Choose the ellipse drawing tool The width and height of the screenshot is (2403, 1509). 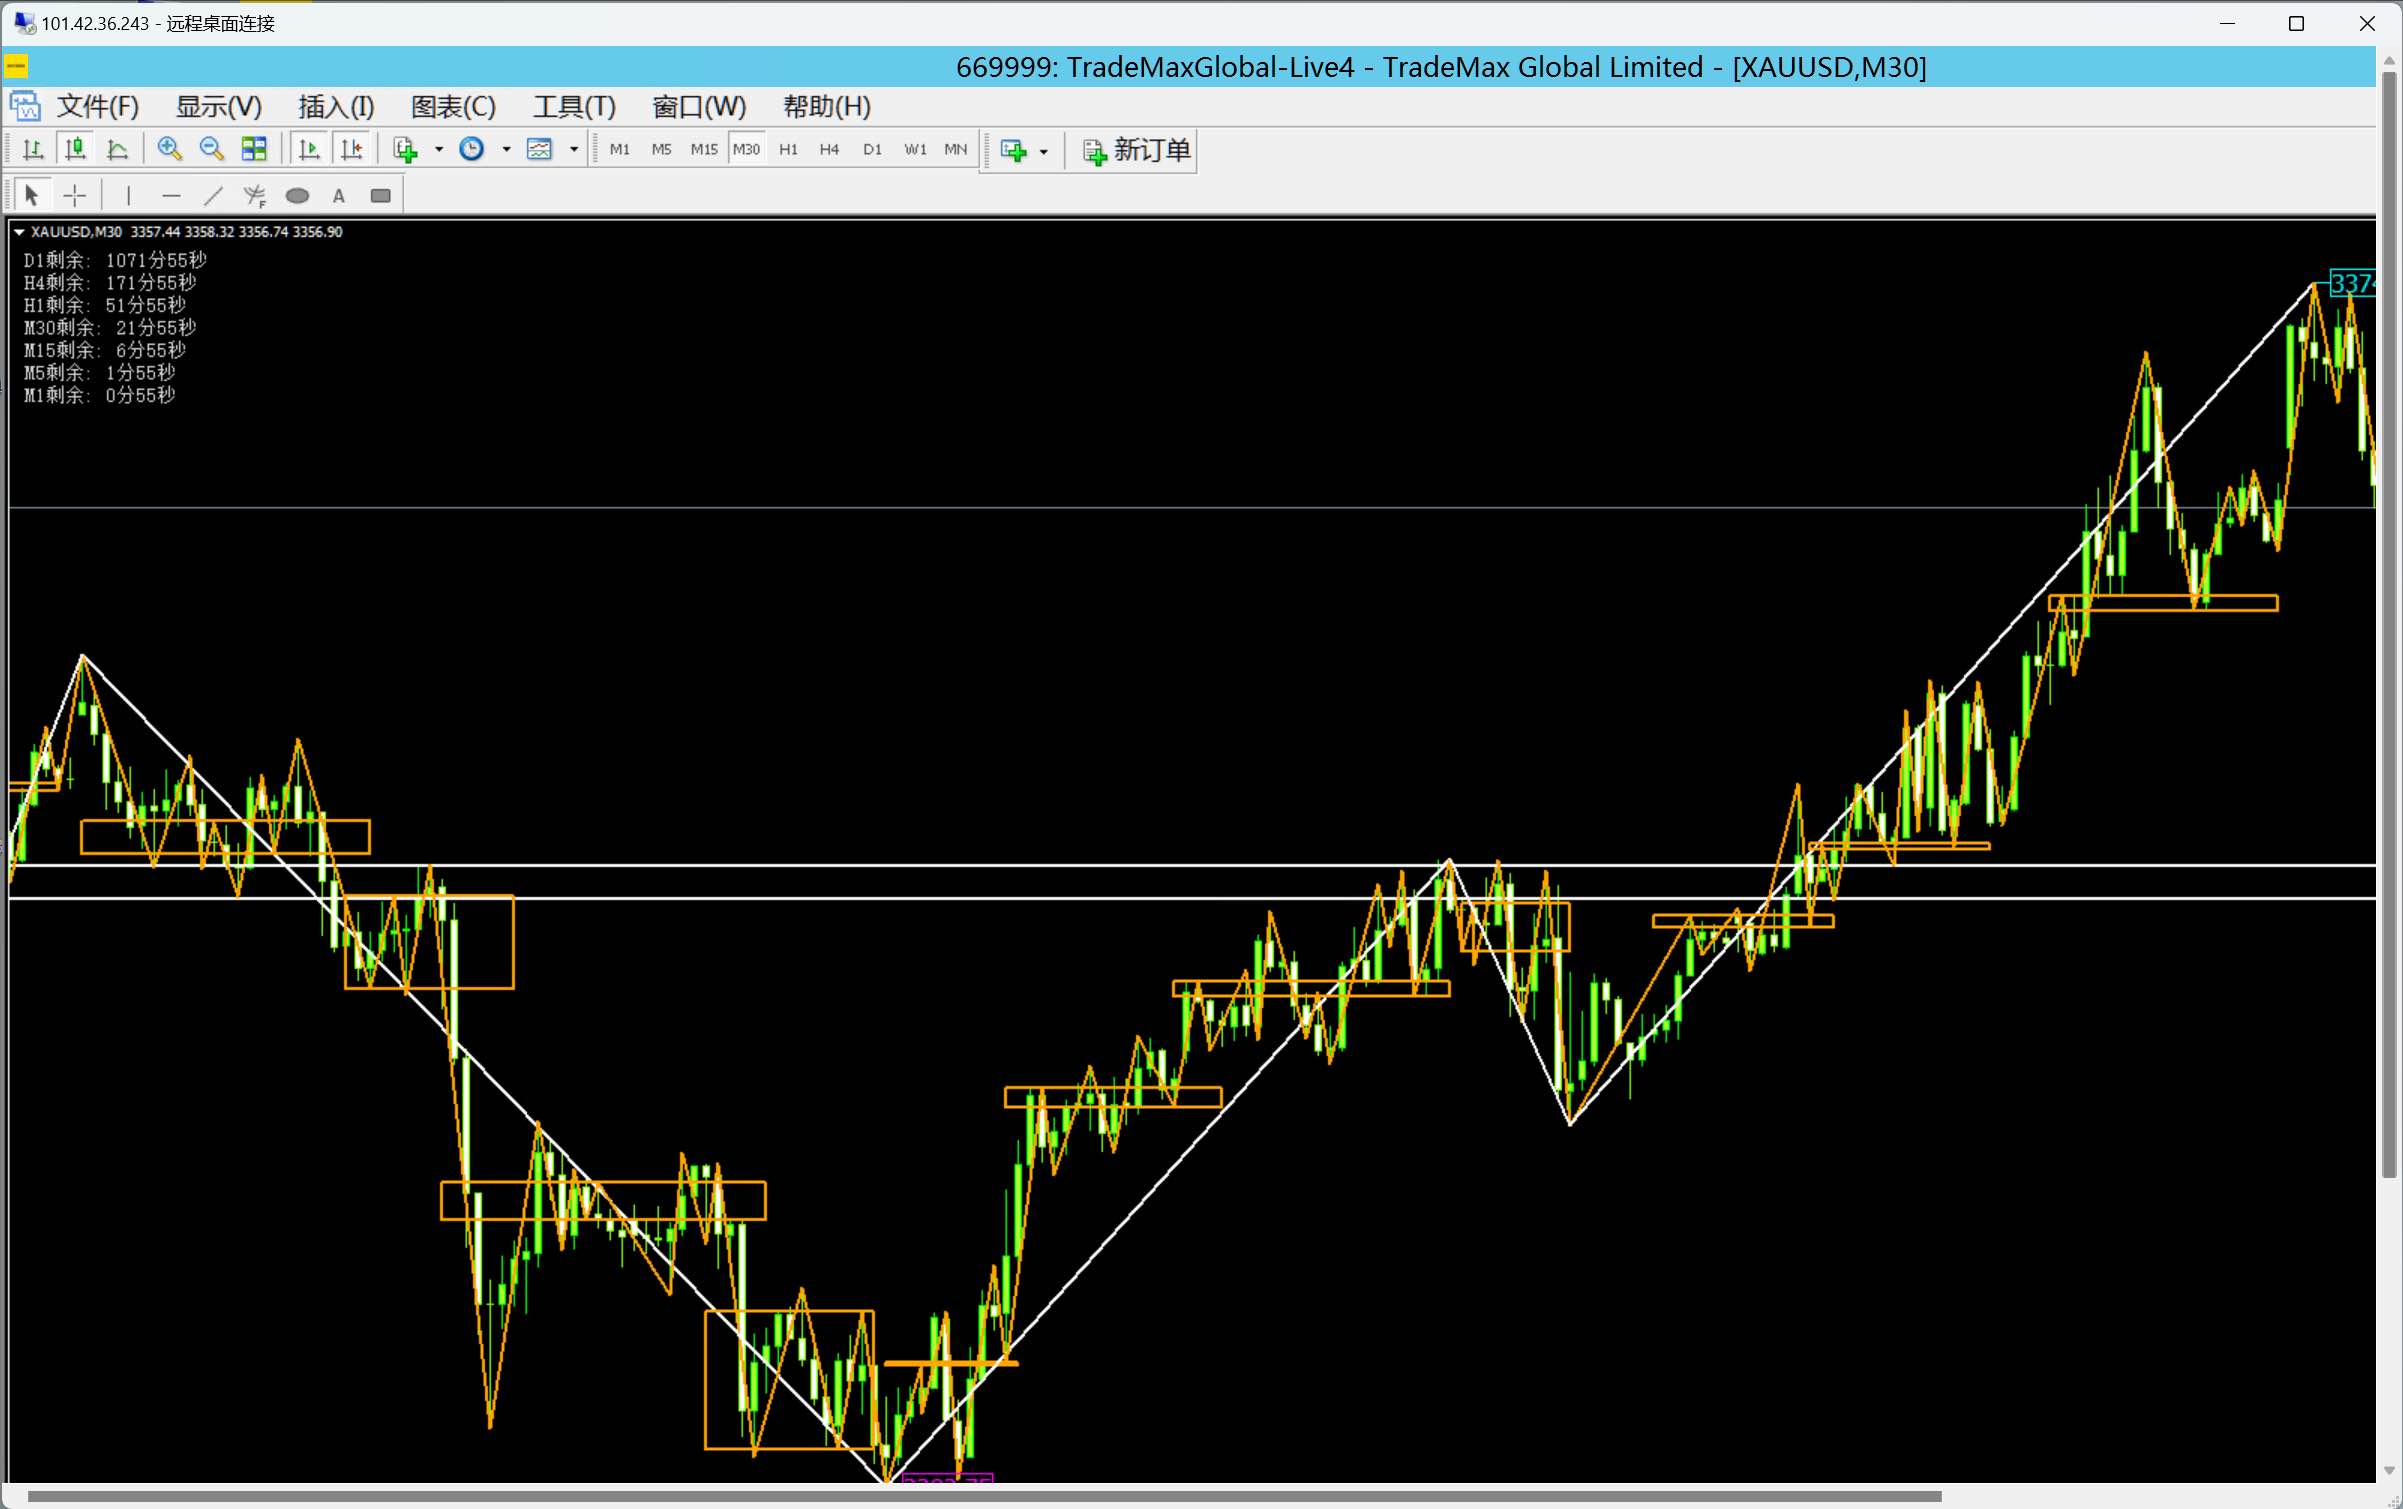(297, 196)
